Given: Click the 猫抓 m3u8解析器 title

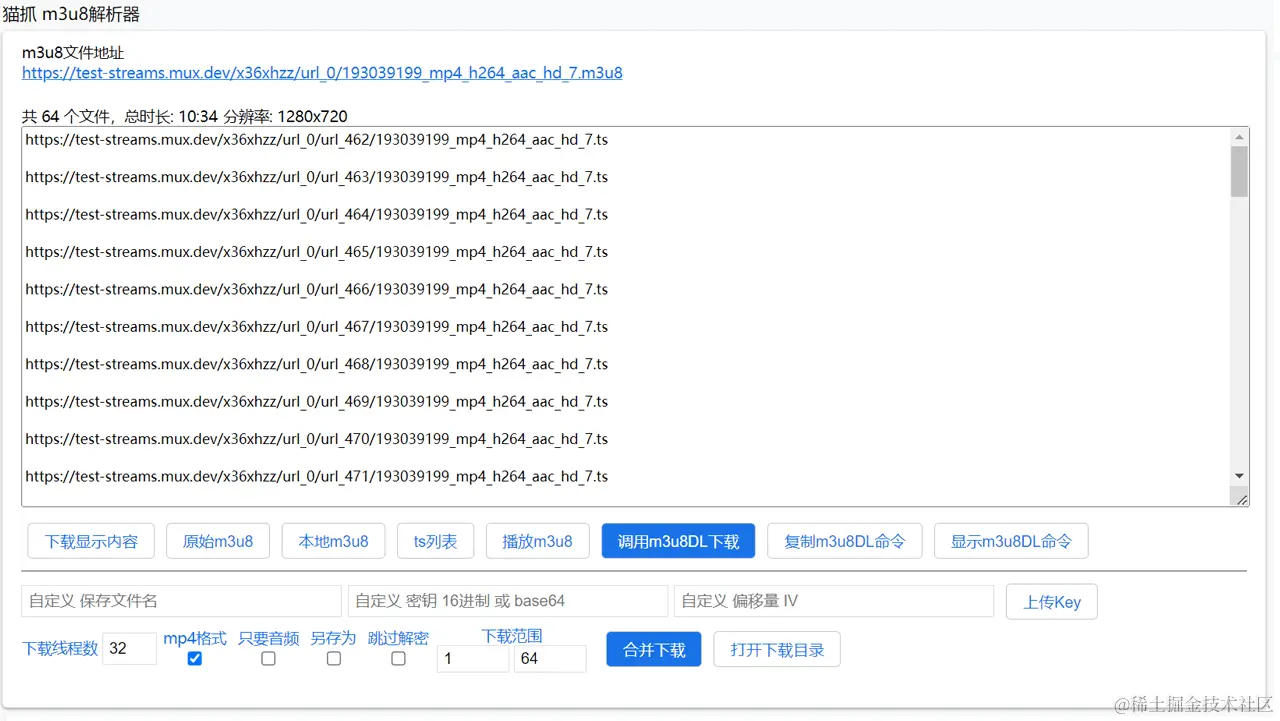Looking at the screenshot, I should click(x=71, y=14).
